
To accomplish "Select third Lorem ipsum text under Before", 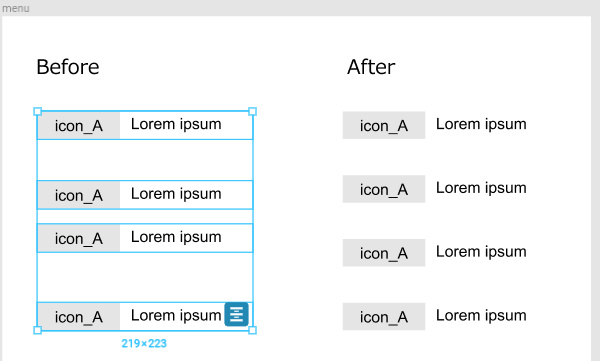I will click(x=176, y=237).
